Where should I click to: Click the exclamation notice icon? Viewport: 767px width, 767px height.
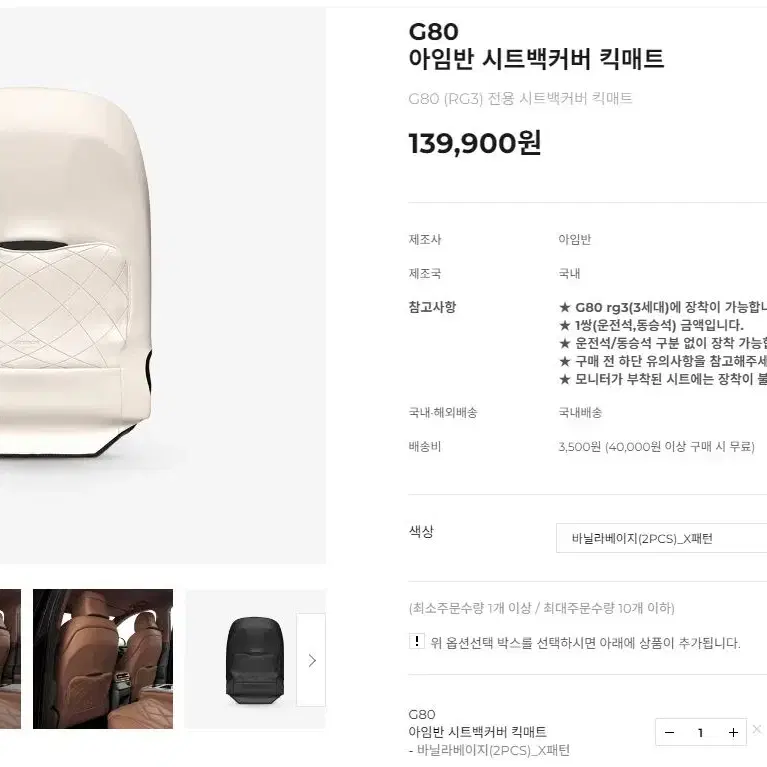[x=416, y=641]
